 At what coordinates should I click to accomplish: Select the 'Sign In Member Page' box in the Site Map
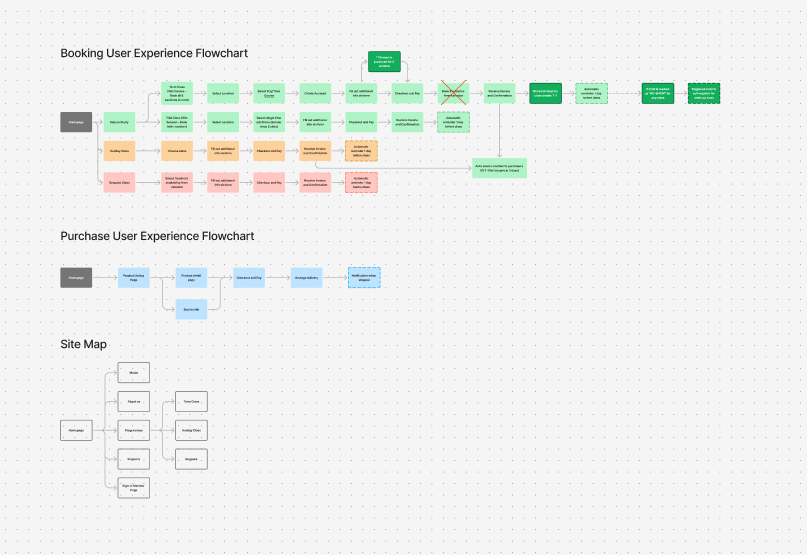point(134,488)
